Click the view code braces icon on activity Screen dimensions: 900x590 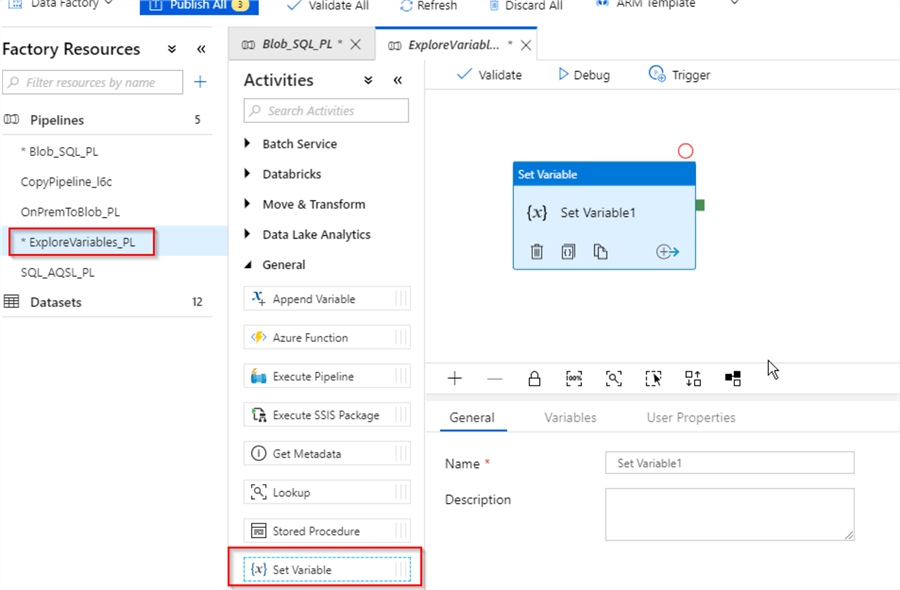coord(568,252)
